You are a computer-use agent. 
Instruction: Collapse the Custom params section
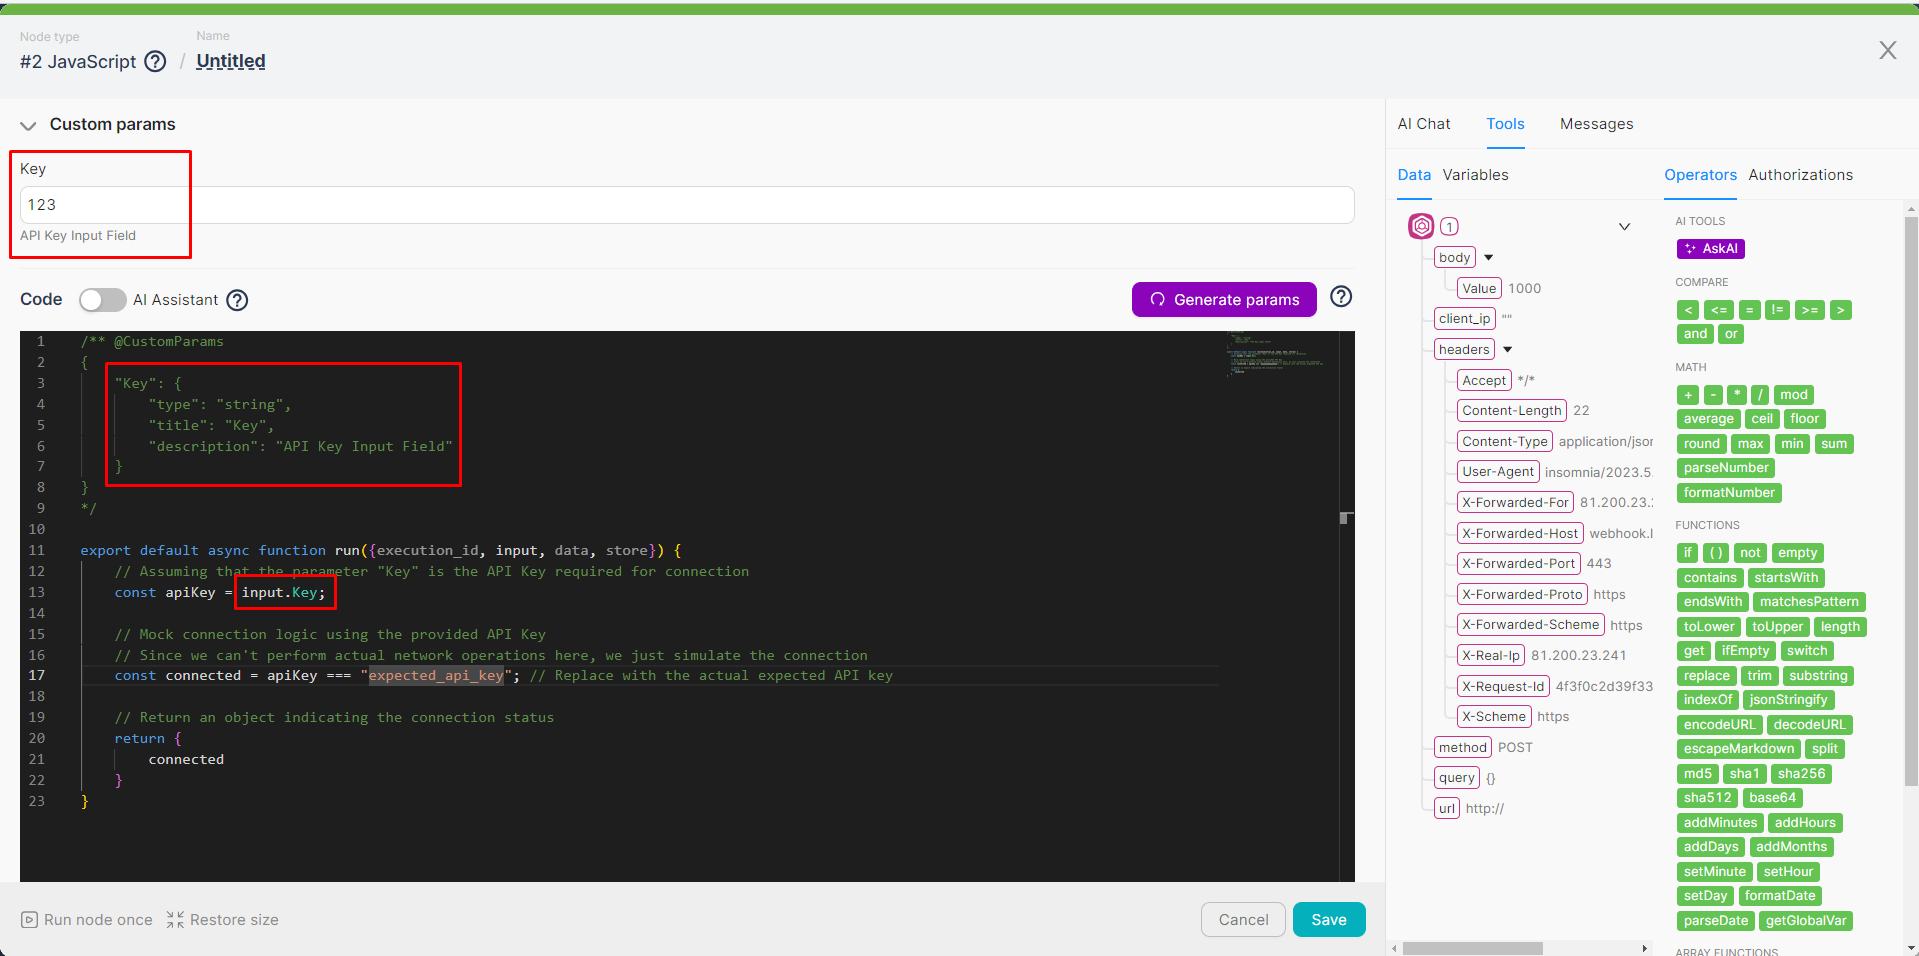coord(28,125)
